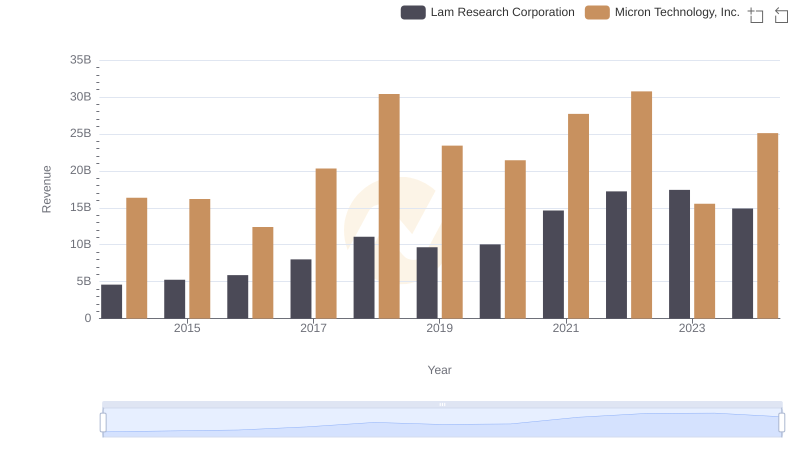
Task: Click the 2021 x-axis label
Action: [x=566, y=328]
